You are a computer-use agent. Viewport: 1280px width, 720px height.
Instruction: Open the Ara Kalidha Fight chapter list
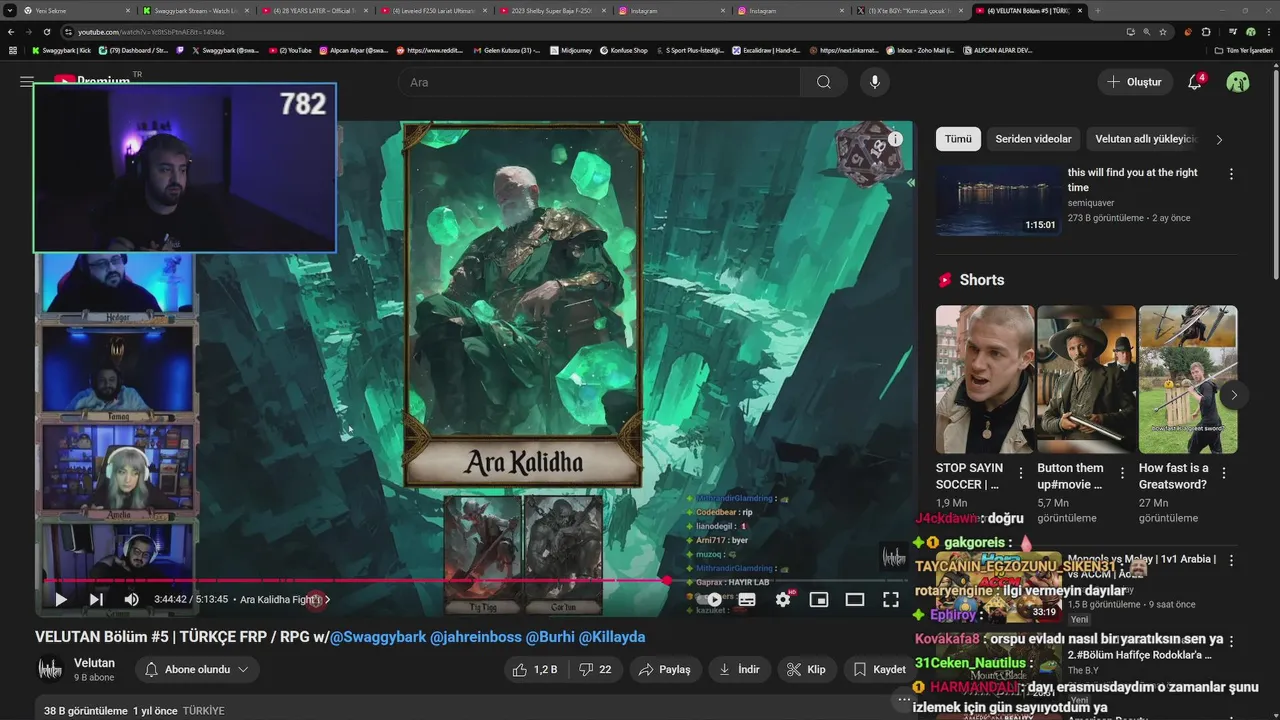point(284,599)
